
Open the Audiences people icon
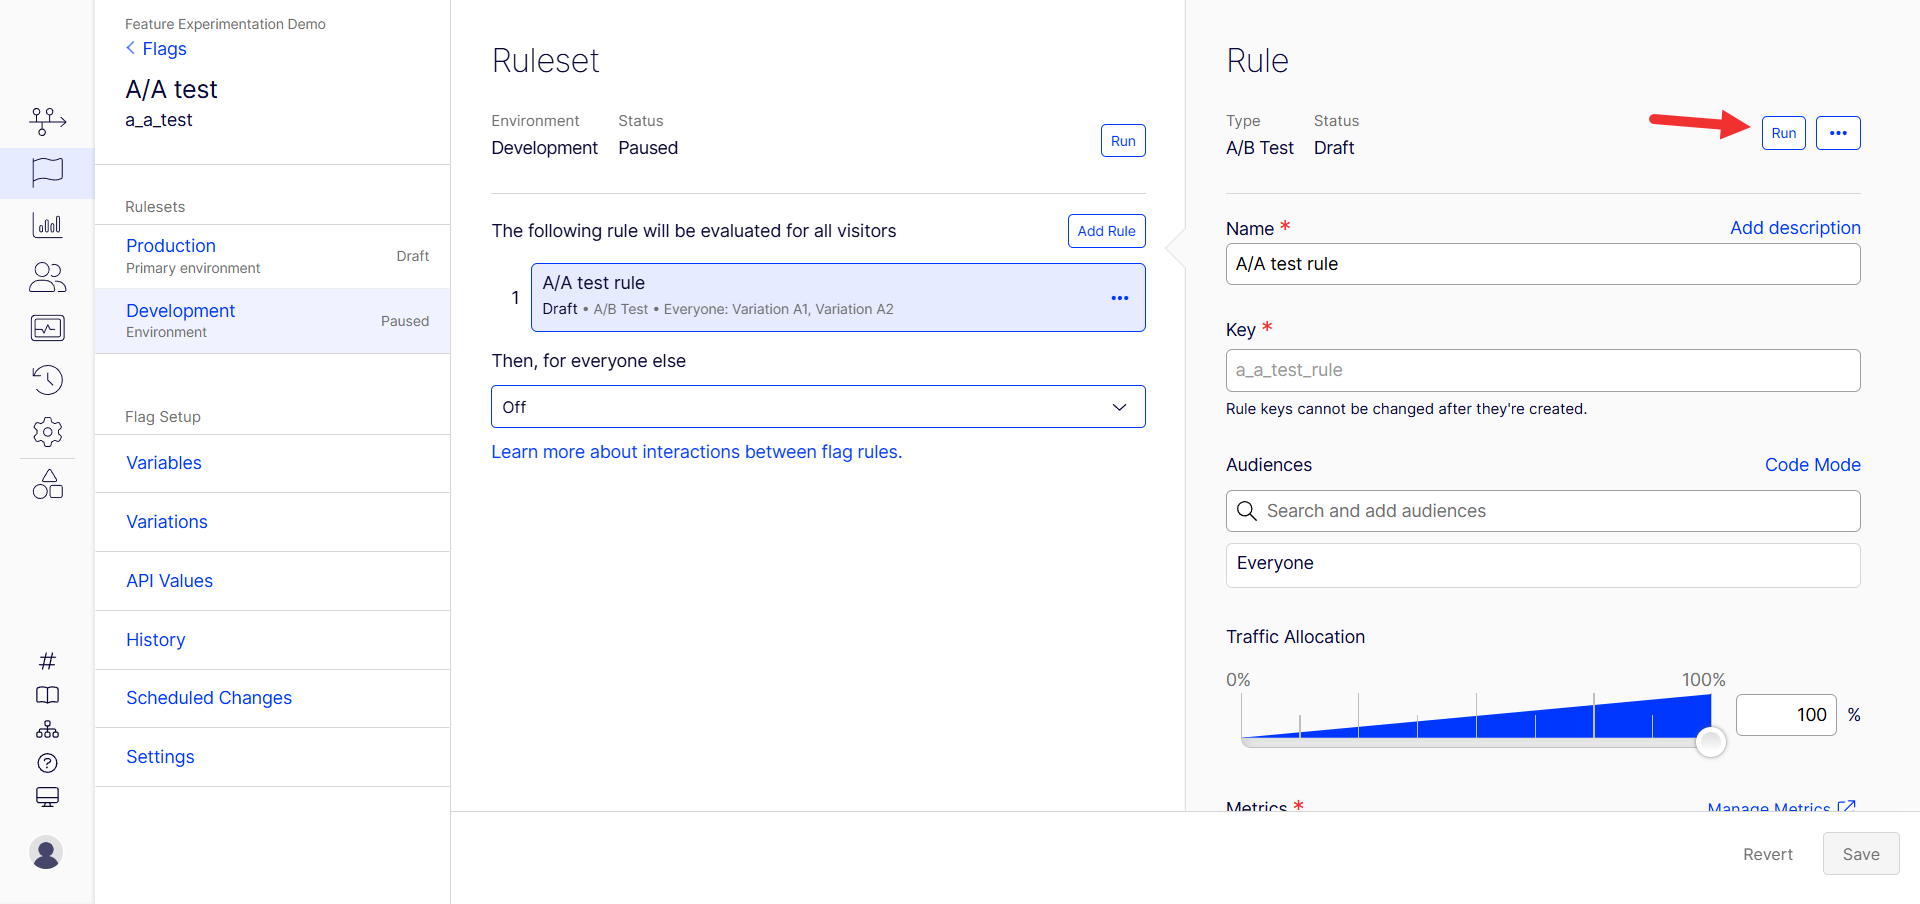(47, 277)
